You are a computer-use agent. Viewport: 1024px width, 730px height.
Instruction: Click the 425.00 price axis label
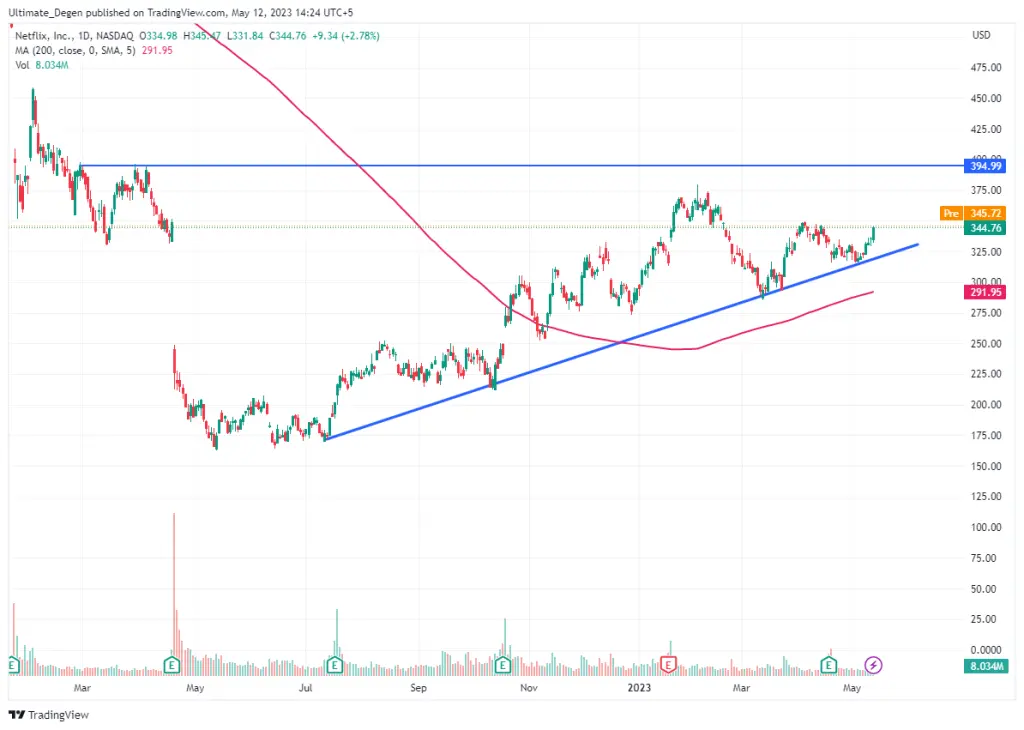[x=985, y=129]
